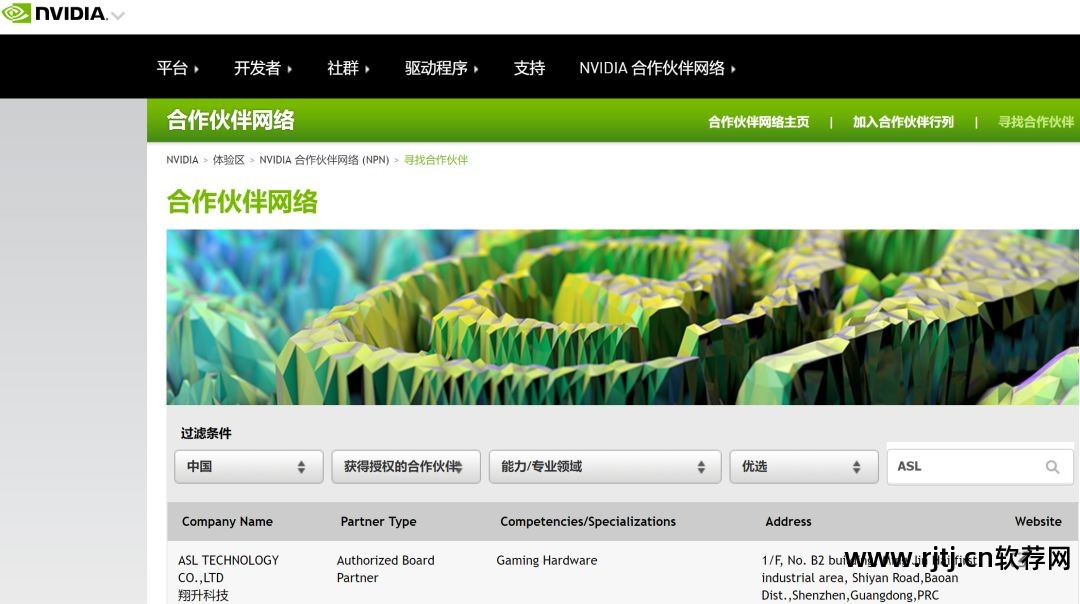This screenshot has width=1080, height=604.
Task: Open the 平台 menu
Action: [177, 68]
